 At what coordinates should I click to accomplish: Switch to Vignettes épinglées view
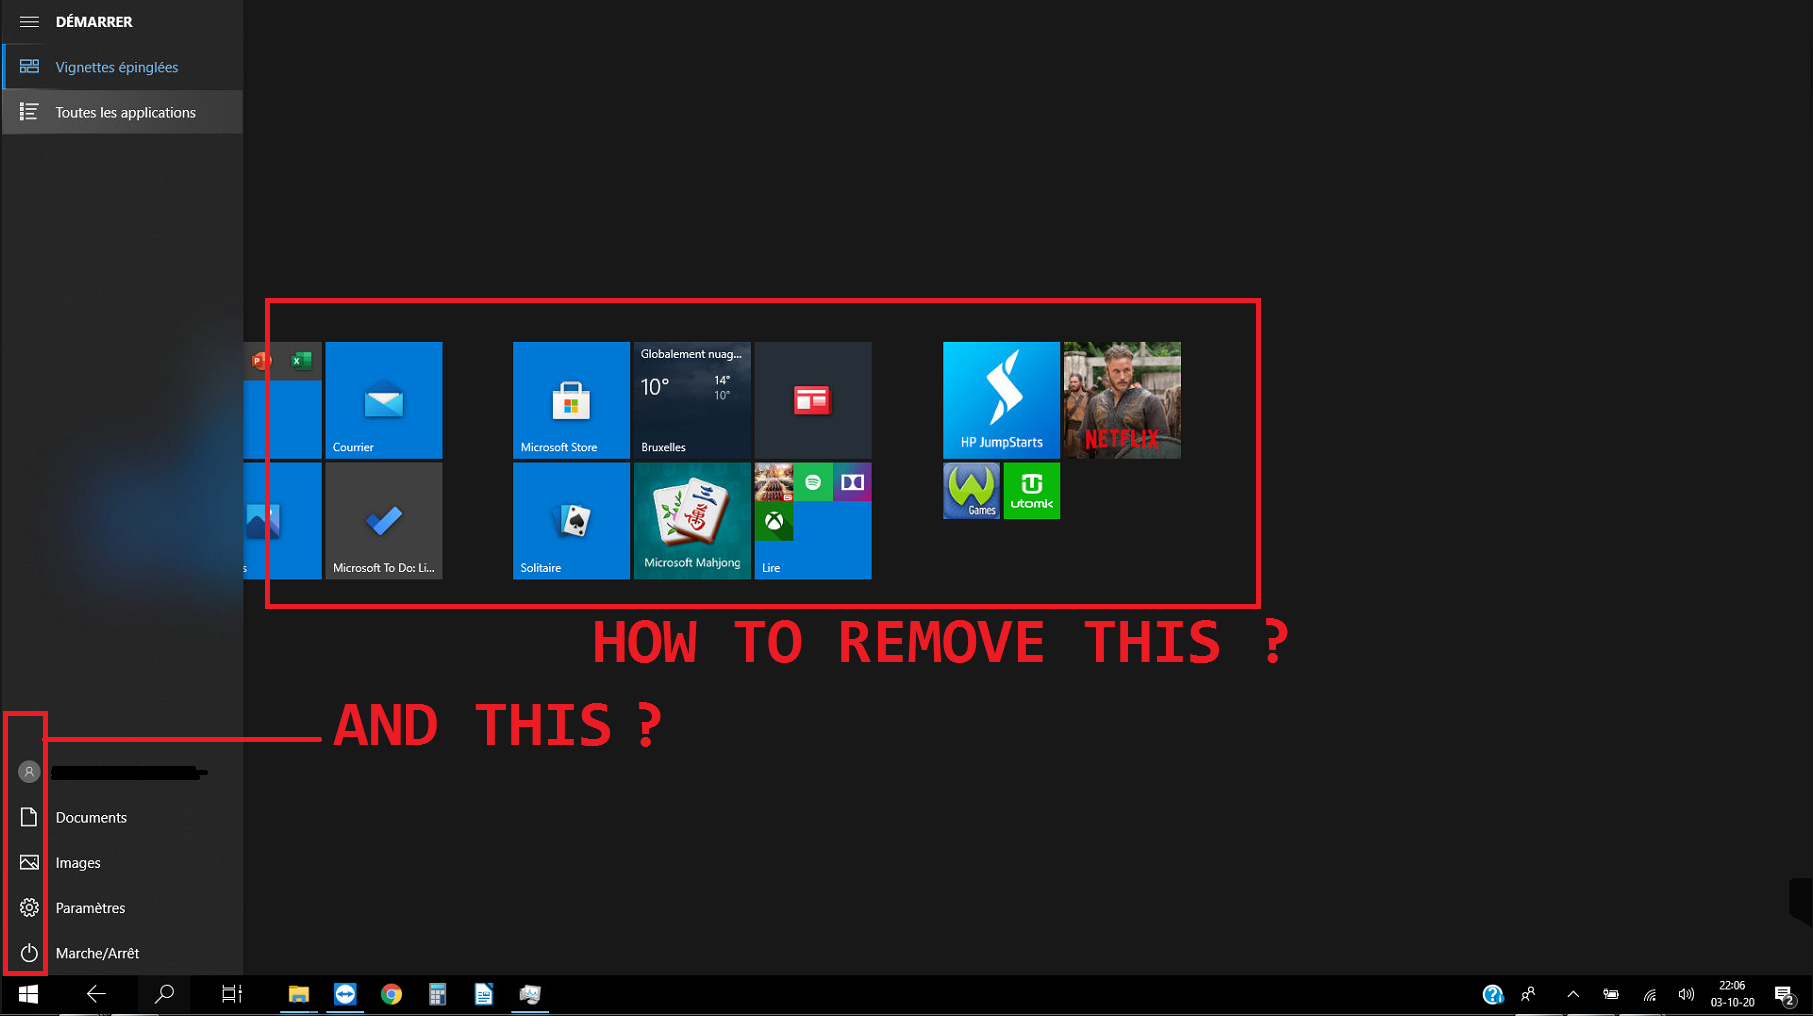[122, 67]
